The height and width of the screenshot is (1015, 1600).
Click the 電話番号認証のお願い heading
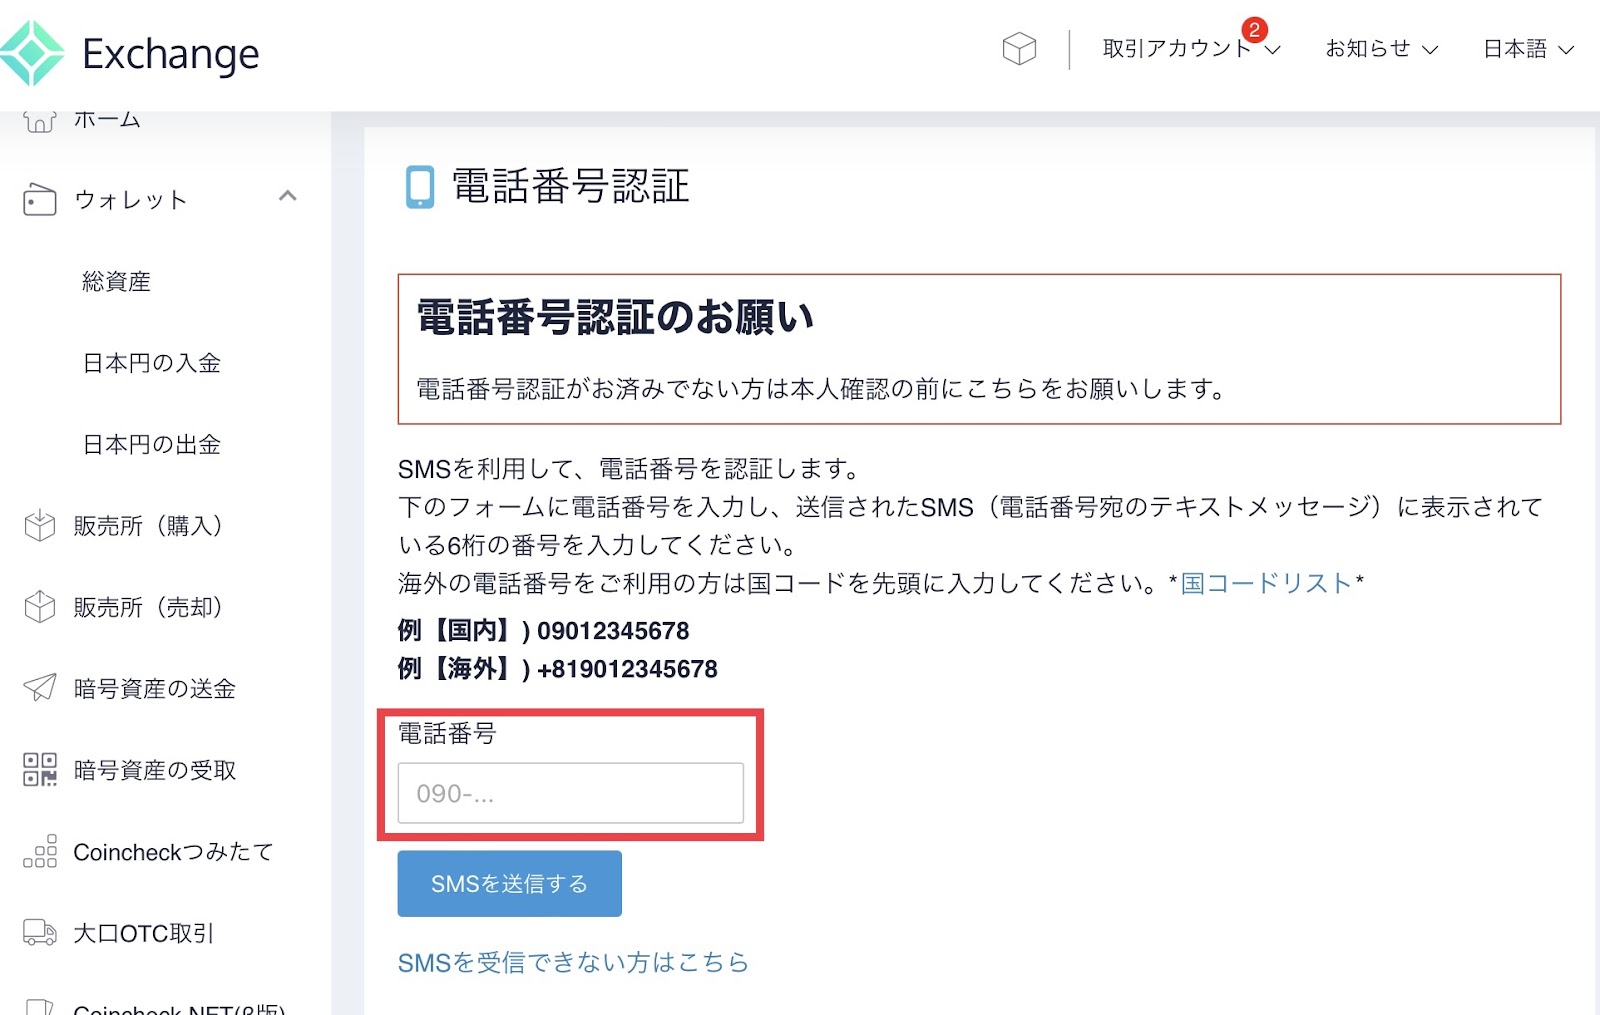tap(615, 317)
